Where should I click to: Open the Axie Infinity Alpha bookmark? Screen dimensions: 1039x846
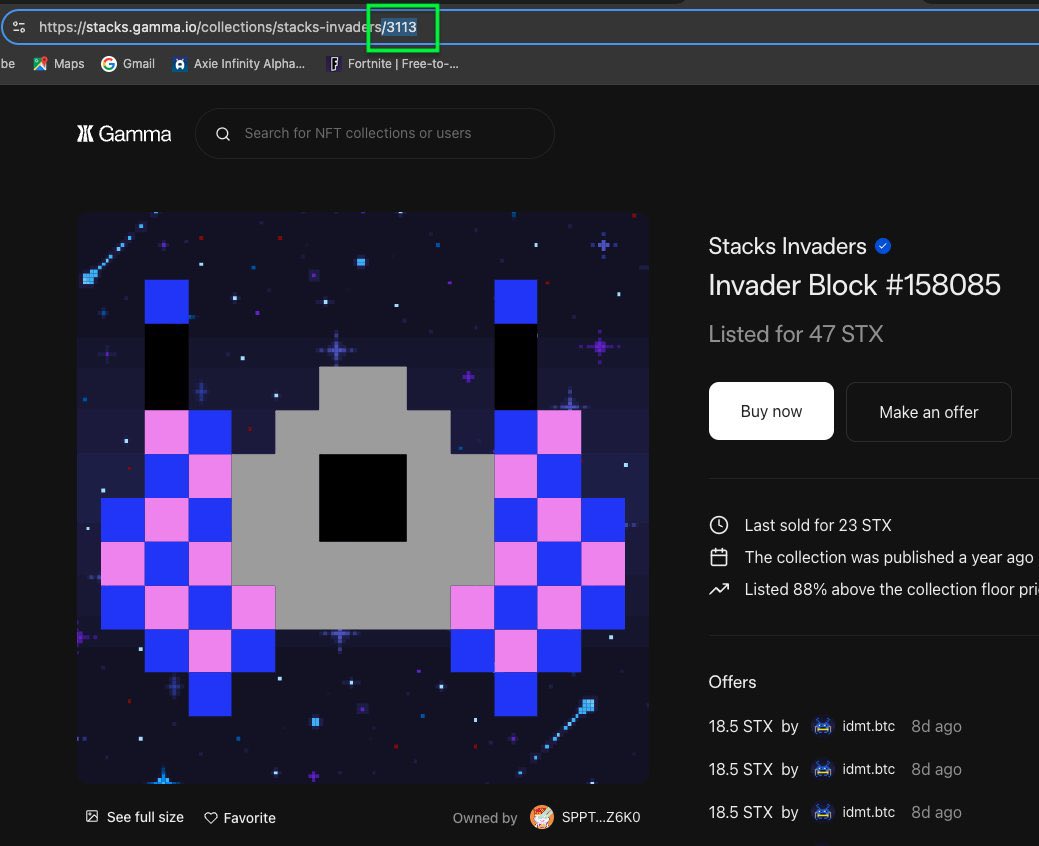pos(239,64)
